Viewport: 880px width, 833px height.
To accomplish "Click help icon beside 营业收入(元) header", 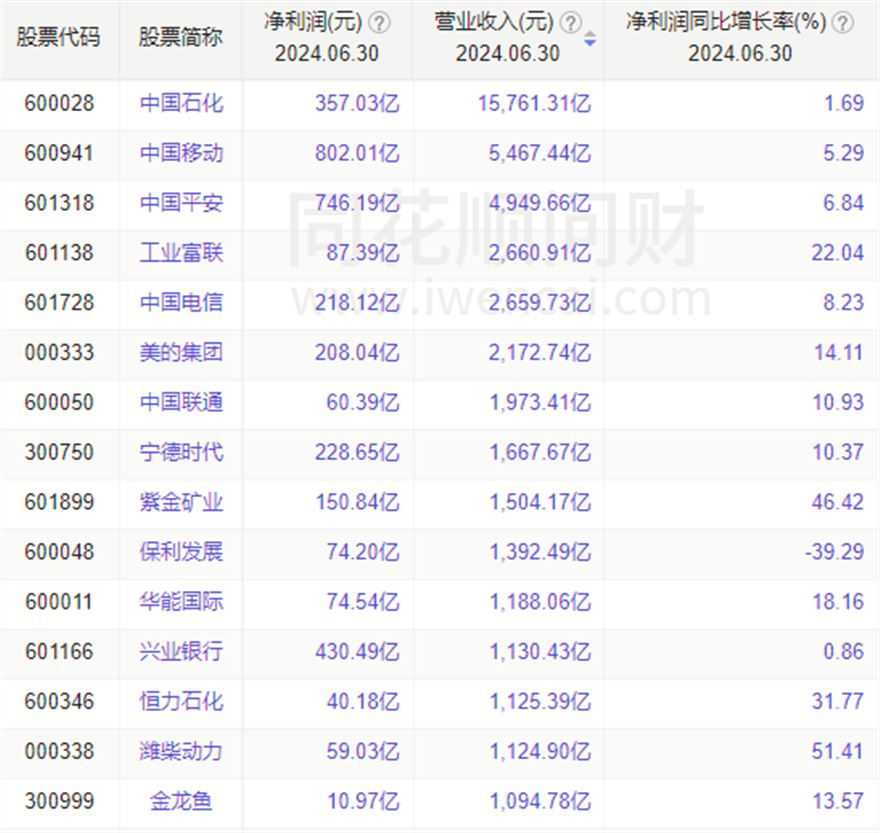I will click(570, 23).
